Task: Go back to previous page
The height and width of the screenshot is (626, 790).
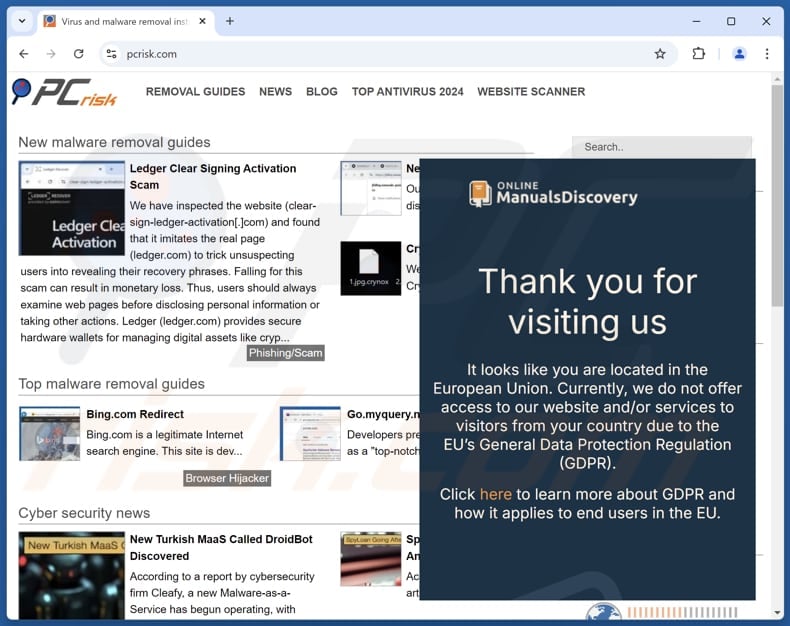Action: pos(24,54)
